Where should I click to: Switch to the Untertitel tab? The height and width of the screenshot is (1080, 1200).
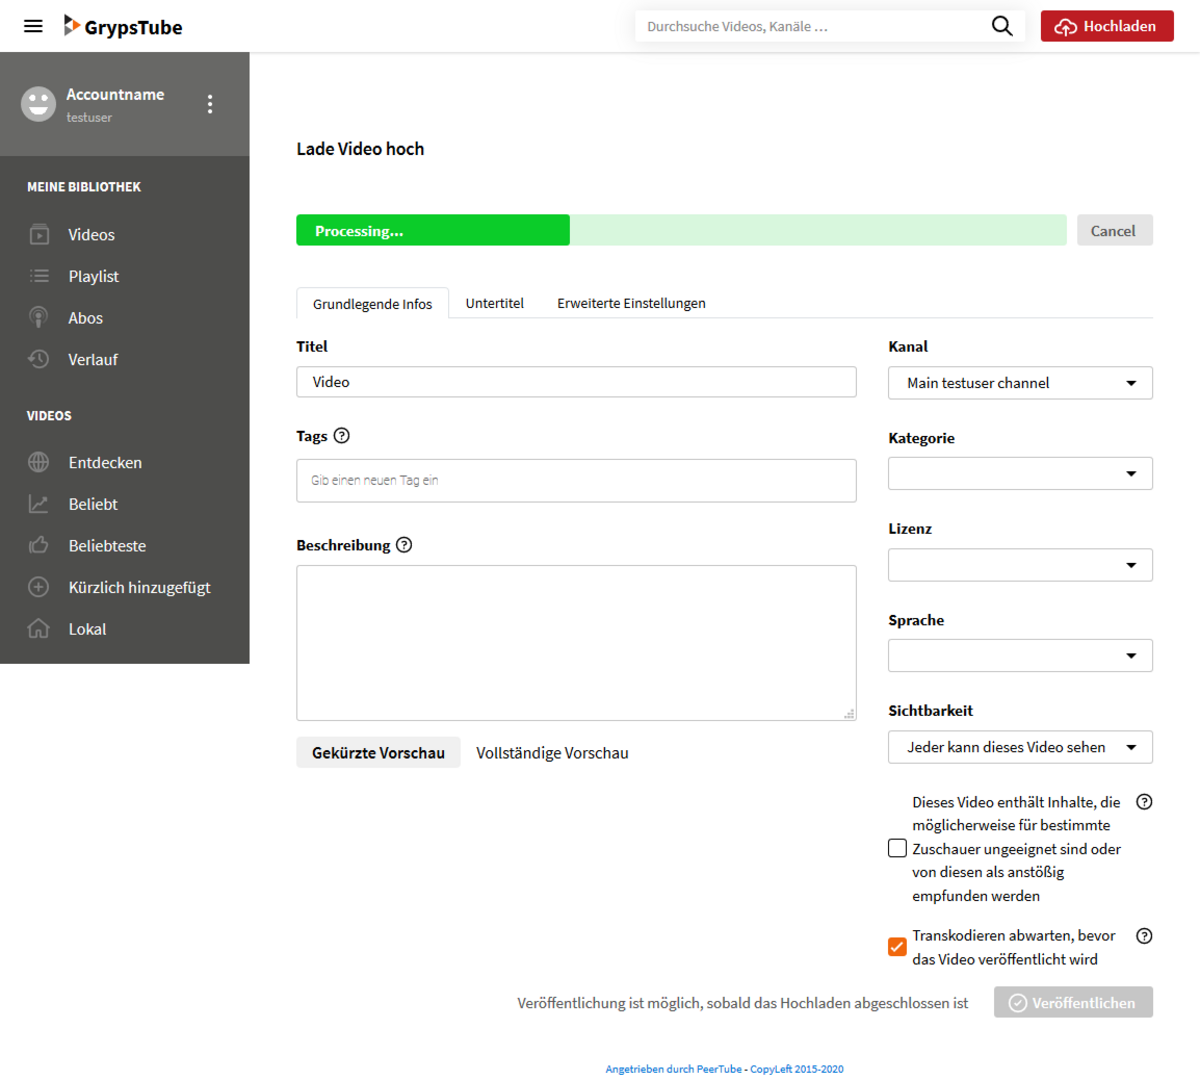click(494, 303)
